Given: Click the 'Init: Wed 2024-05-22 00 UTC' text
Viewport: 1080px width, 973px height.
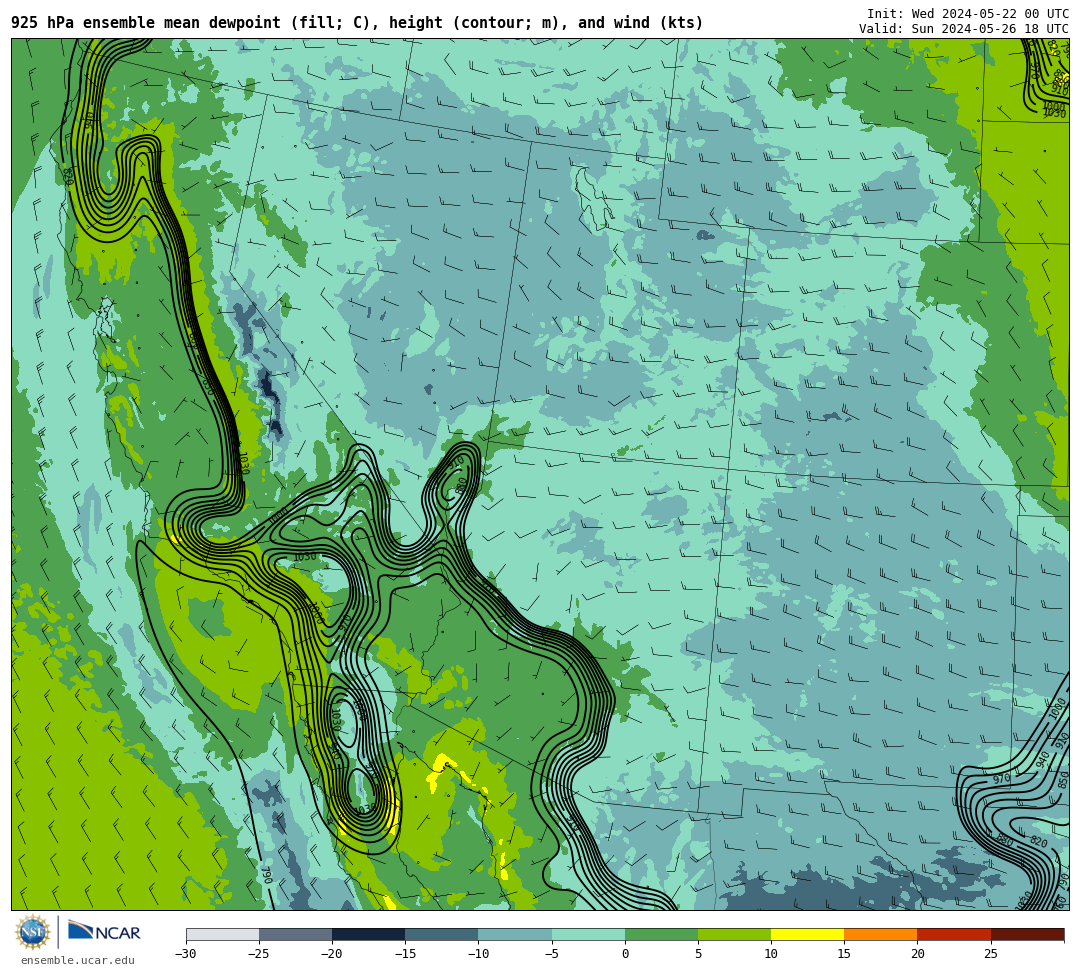Looking at the screenshot, I should tap(968, 14).
